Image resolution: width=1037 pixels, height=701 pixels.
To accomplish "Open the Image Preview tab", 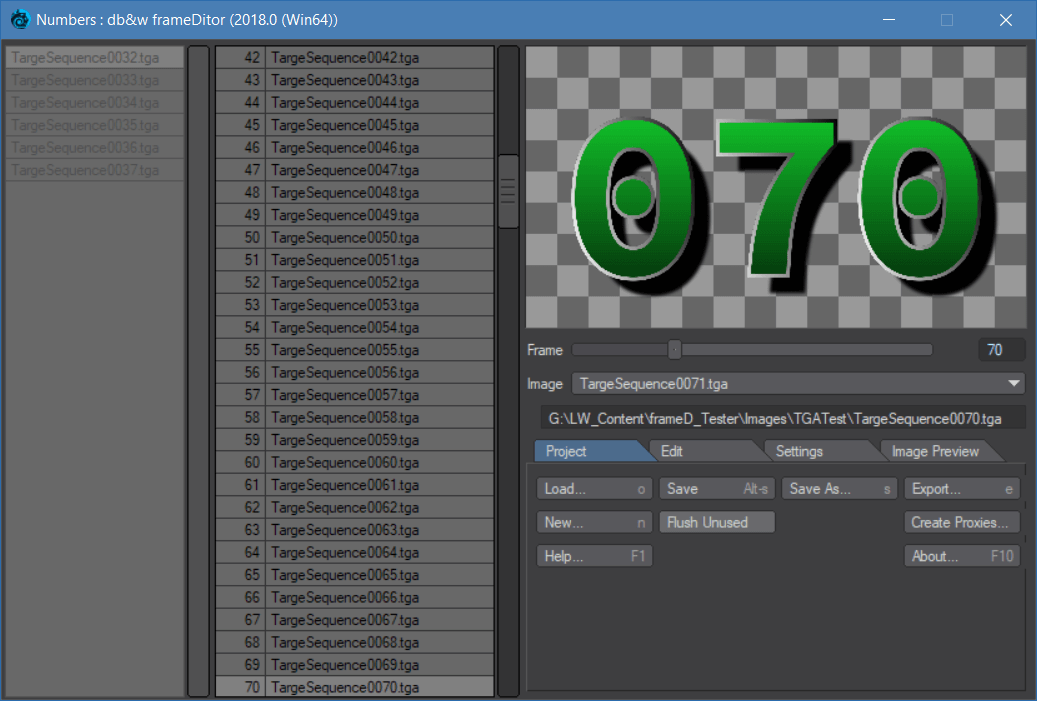I will tap(935, 451).
